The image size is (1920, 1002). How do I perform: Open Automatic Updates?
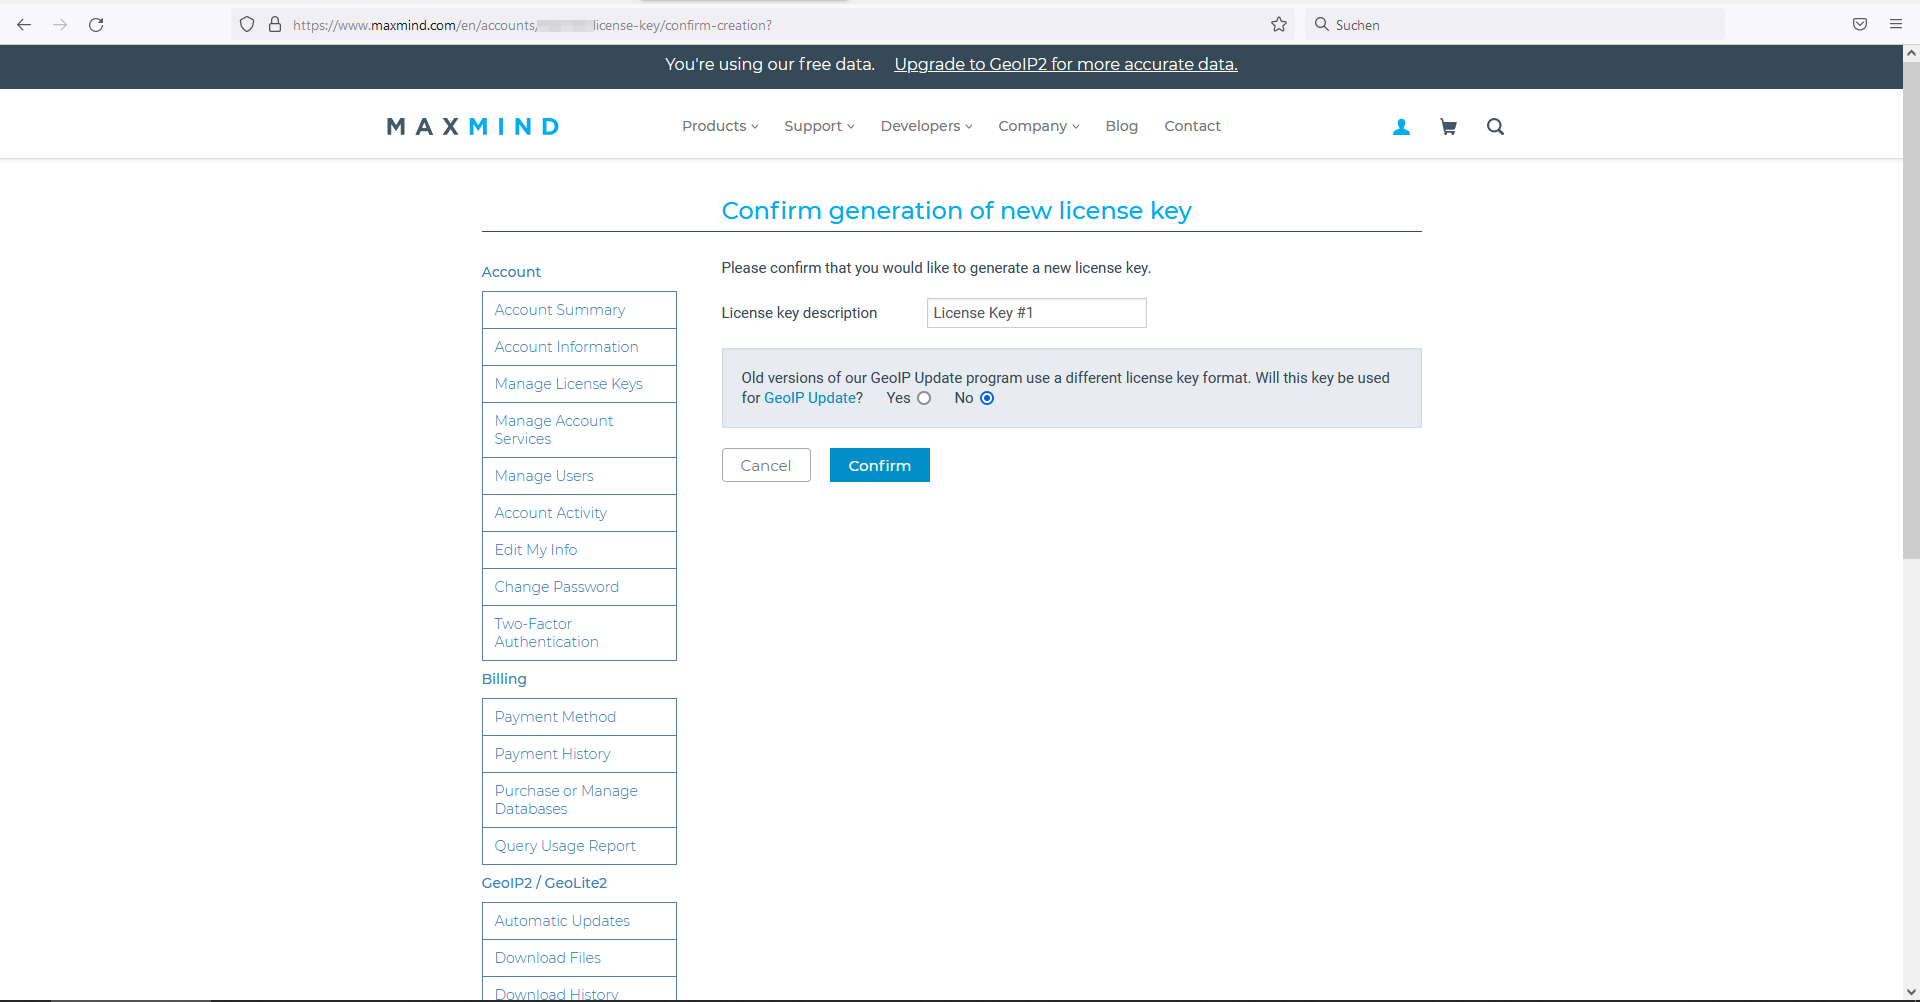coord(579,921)
